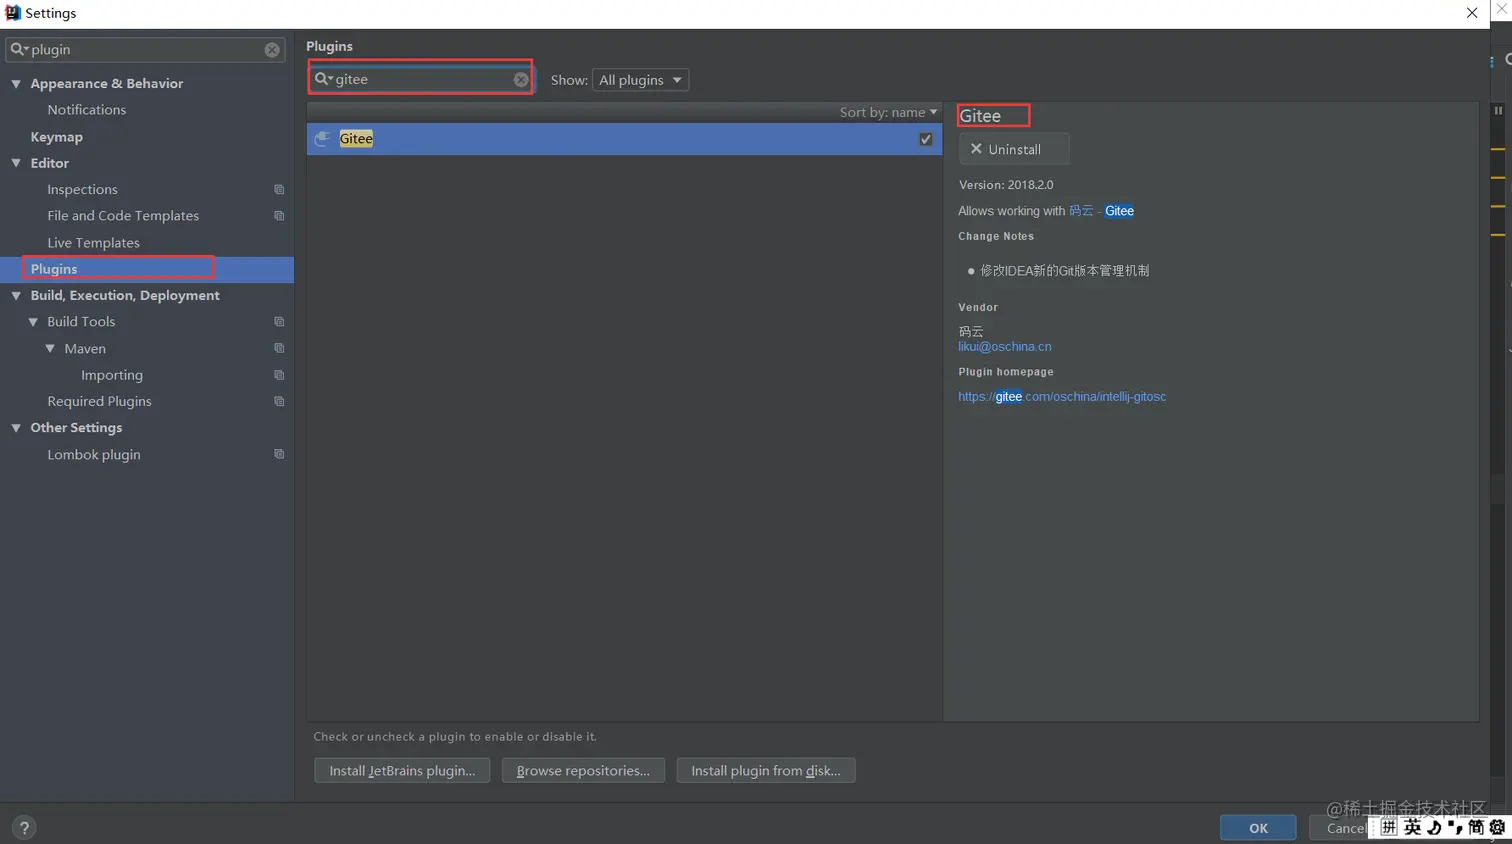Click the project-level icon beside Inspections

pos(279,190)
